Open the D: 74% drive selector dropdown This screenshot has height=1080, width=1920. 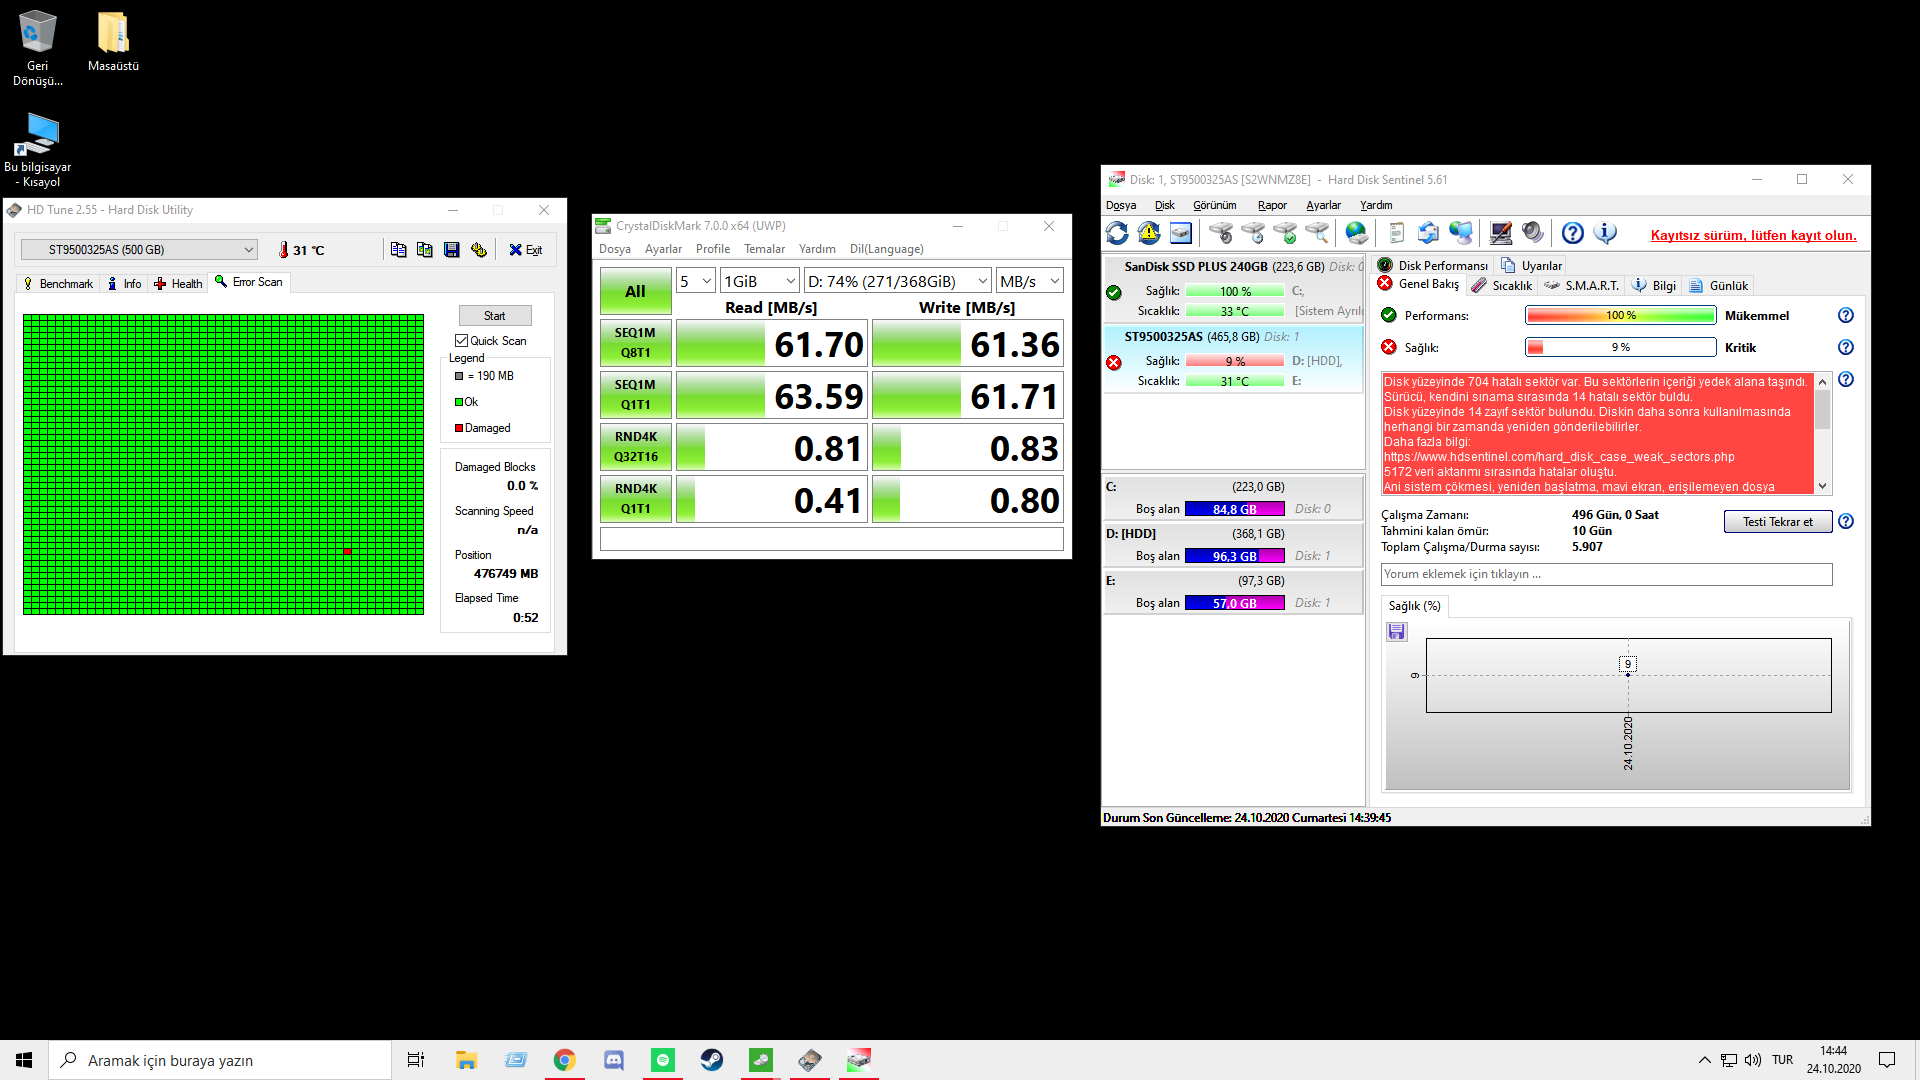coord(897,282)
